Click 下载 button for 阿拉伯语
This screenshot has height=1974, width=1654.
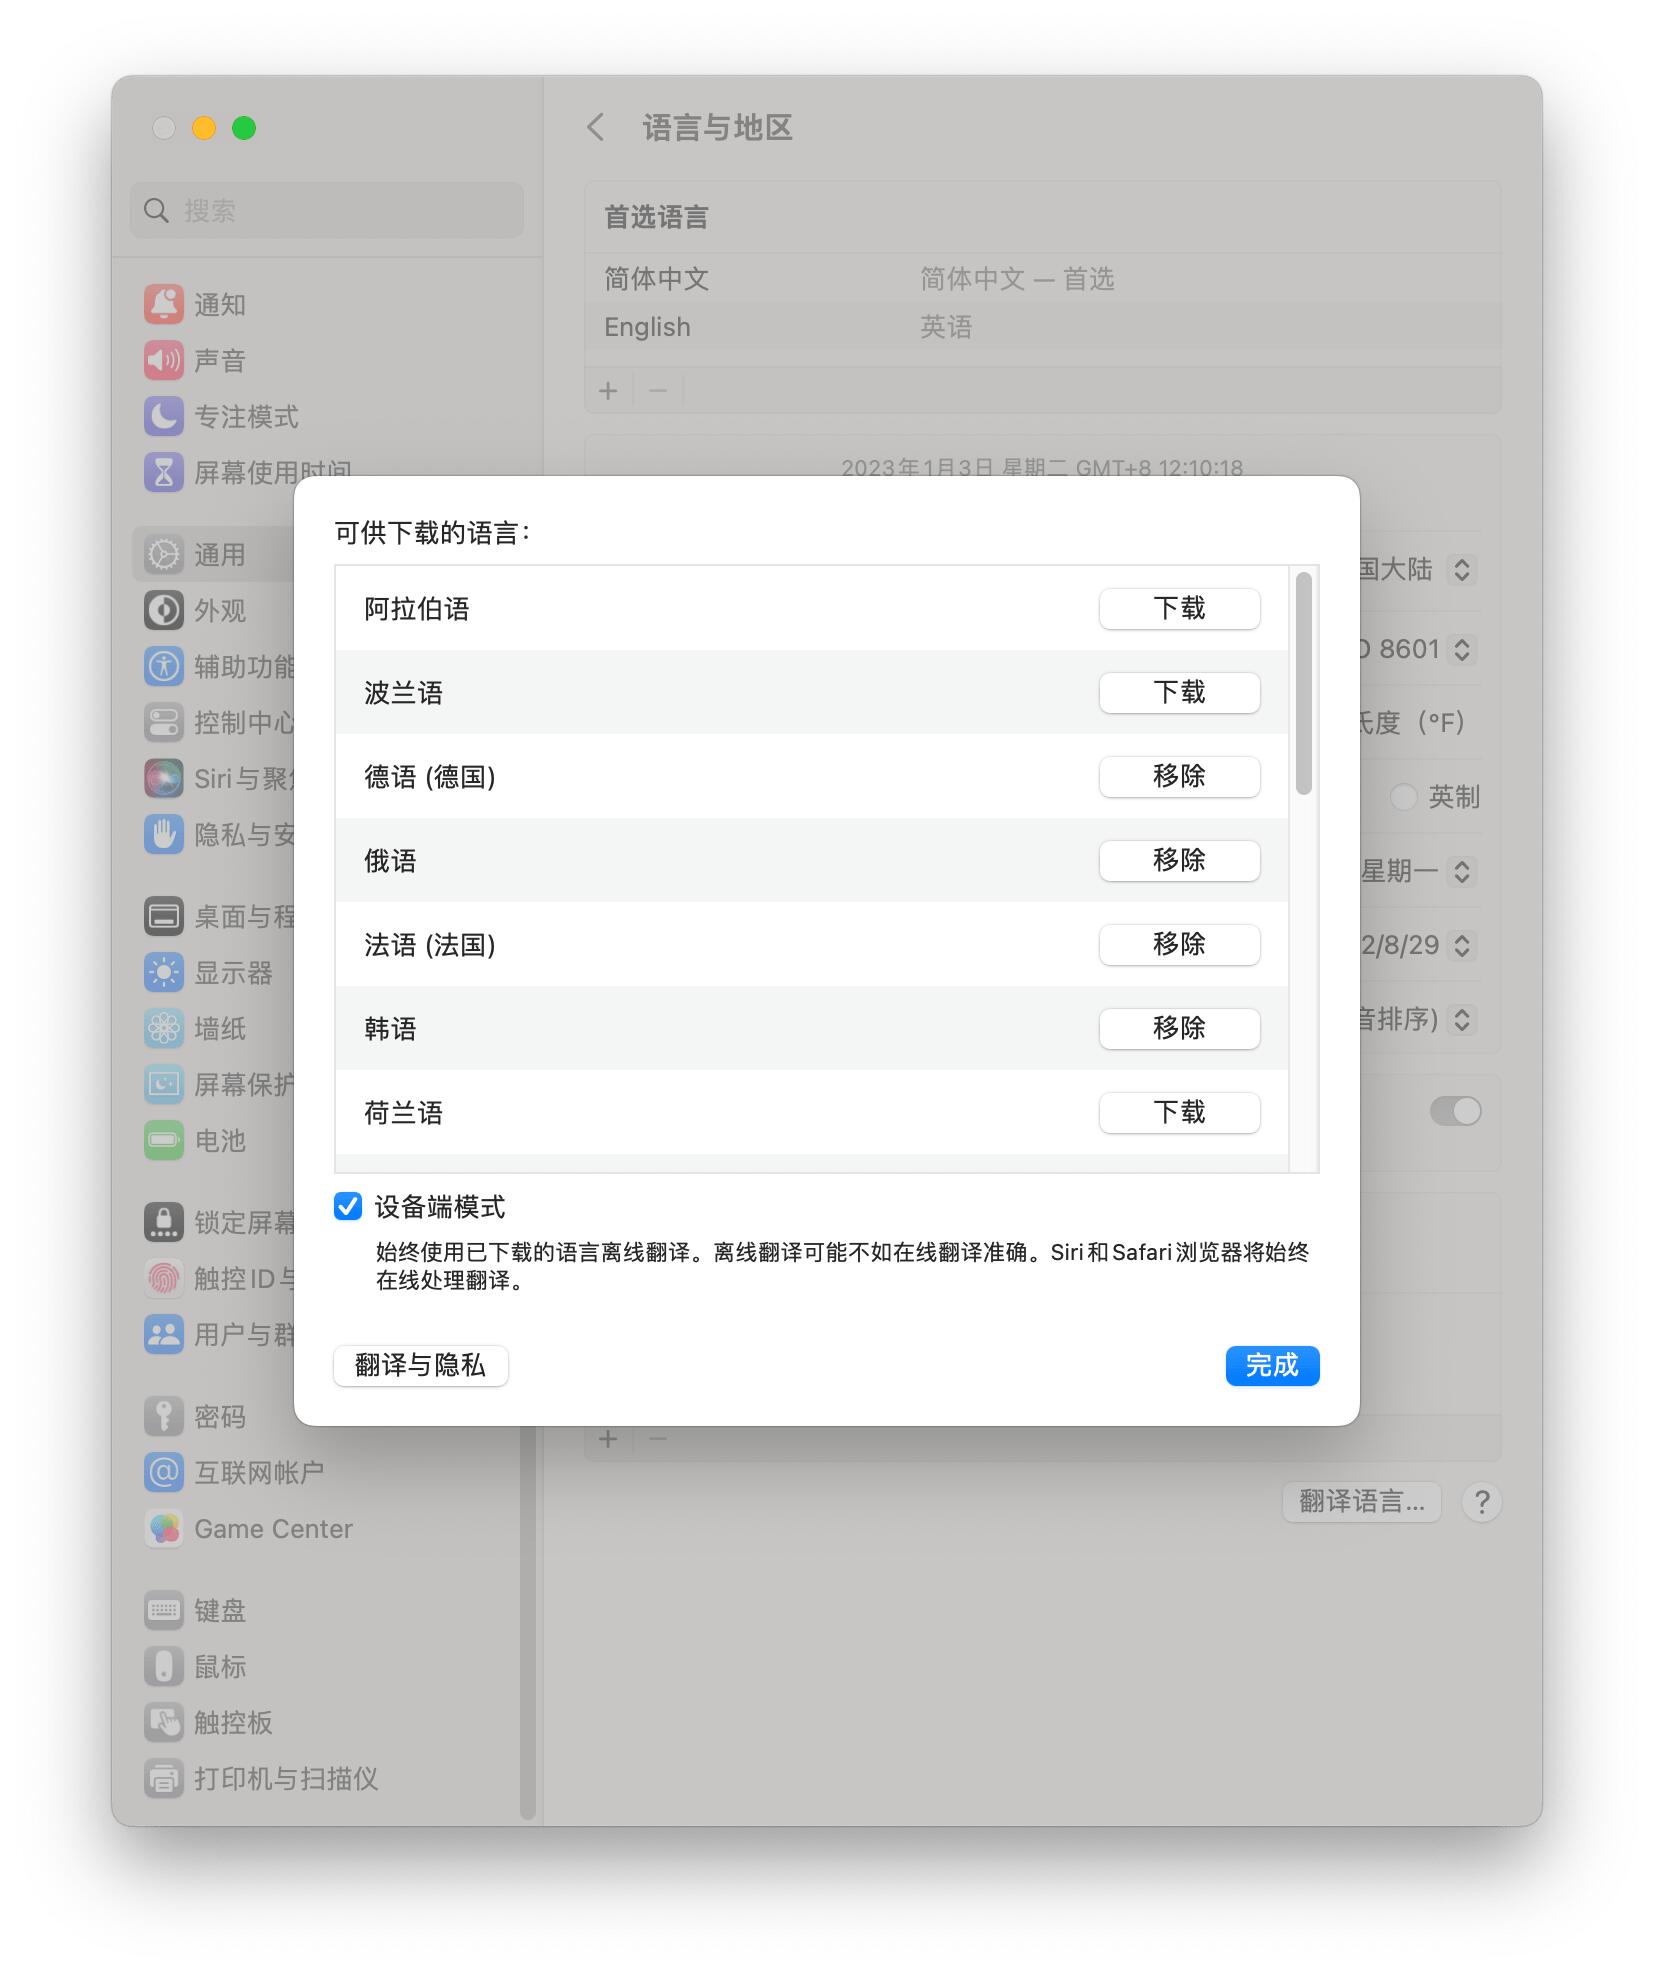click(x=1179, y=608)
